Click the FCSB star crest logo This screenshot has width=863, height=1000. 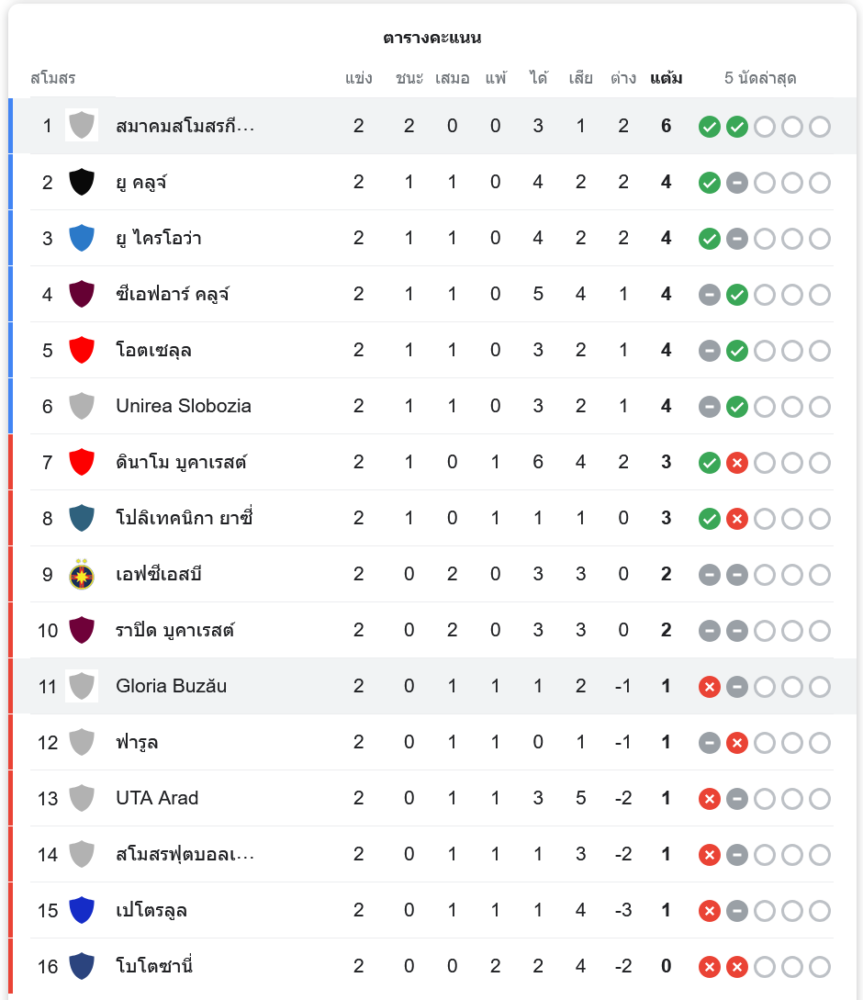tap(82, 574)
